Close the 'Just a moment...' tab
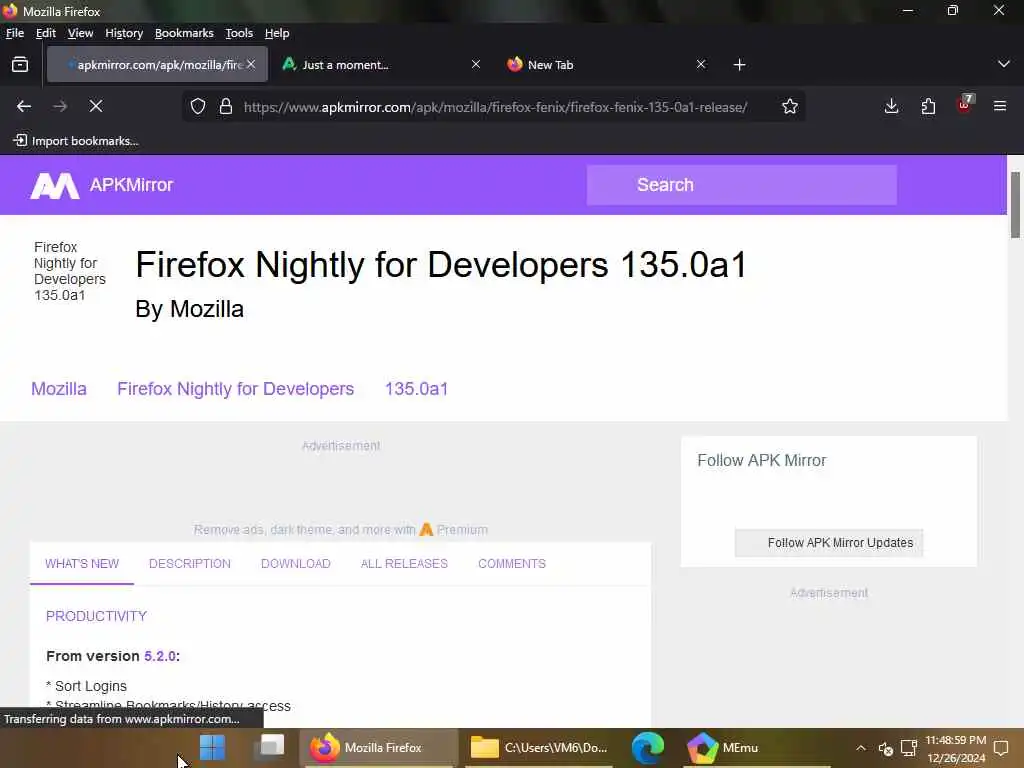Screen dimensions: 1024x768 [x=476, y=64]
